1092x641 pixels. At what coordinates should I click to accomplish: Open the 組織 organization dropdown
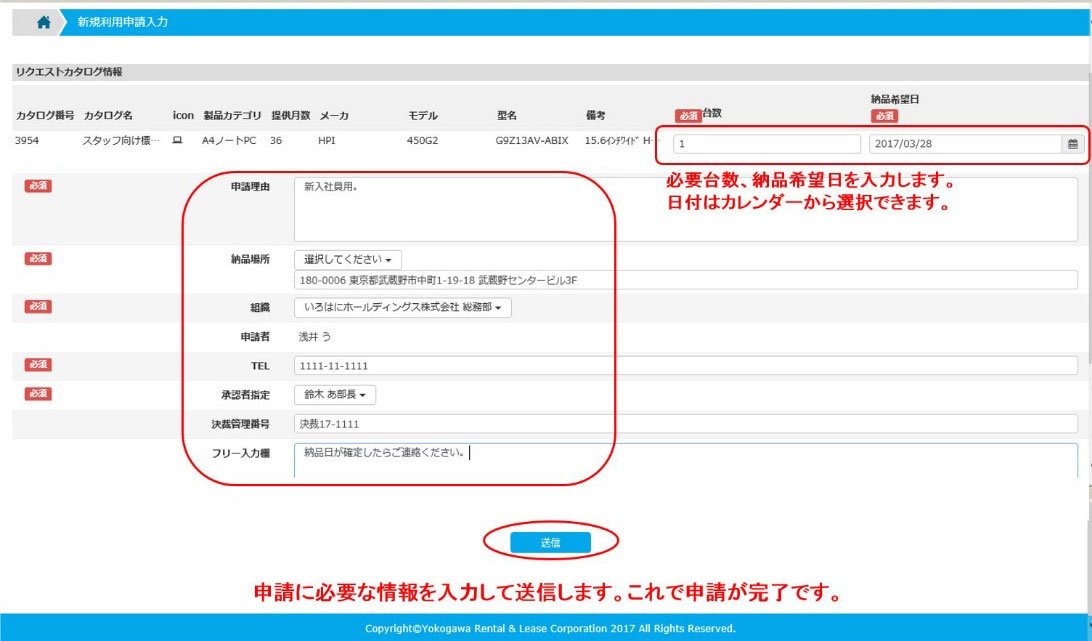(x=403, y=307)
